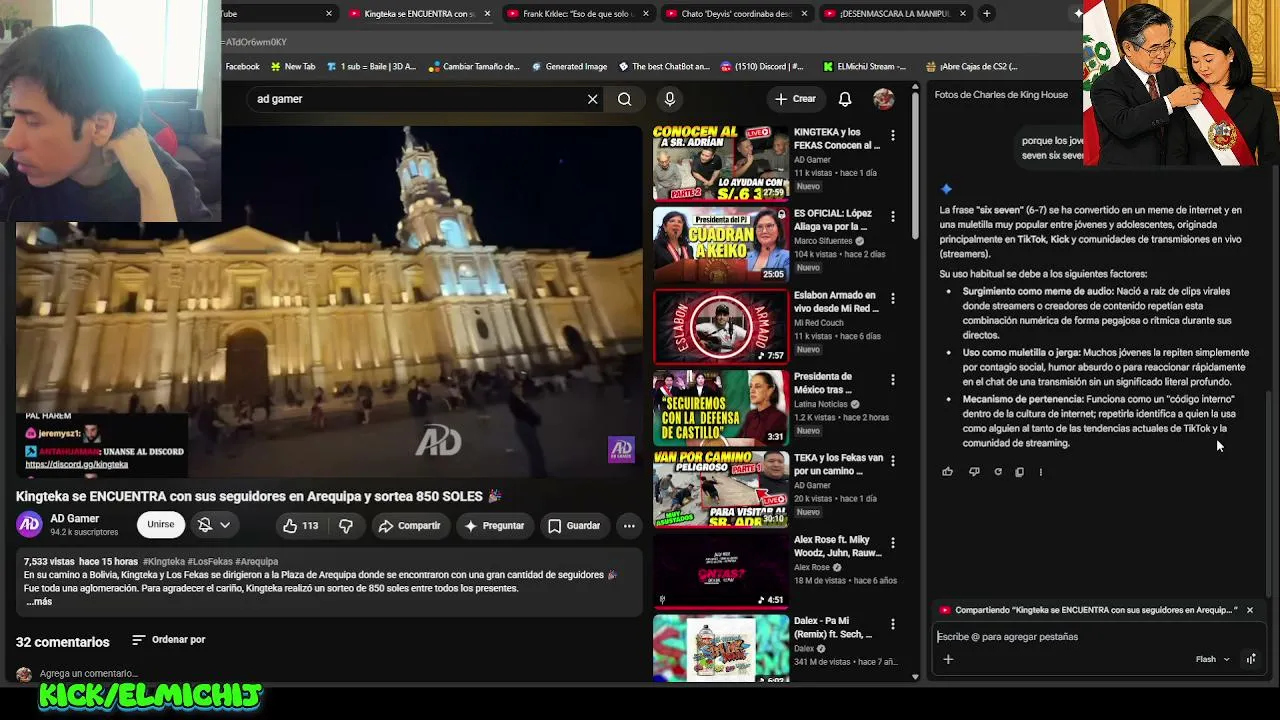This screenshot has width=1280, height=720.
Task: Regenerate the AI answer in side panel
Action: click(997, 472)
